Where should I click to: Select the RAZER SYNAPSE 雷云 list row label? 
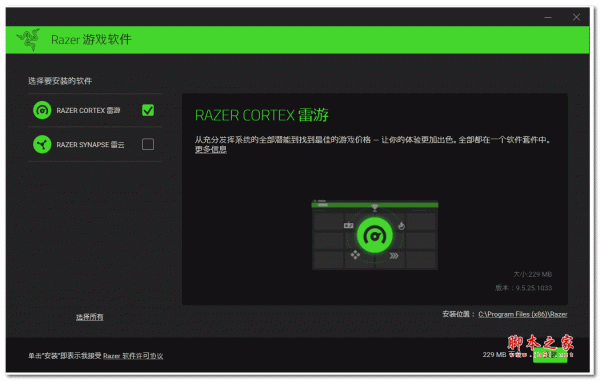tap(90, 145)
